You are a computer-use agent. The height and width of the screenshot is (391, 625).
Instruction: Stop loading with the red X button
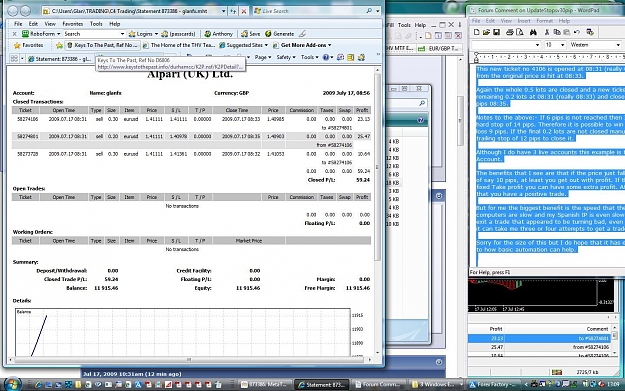[x=244, y=11]
